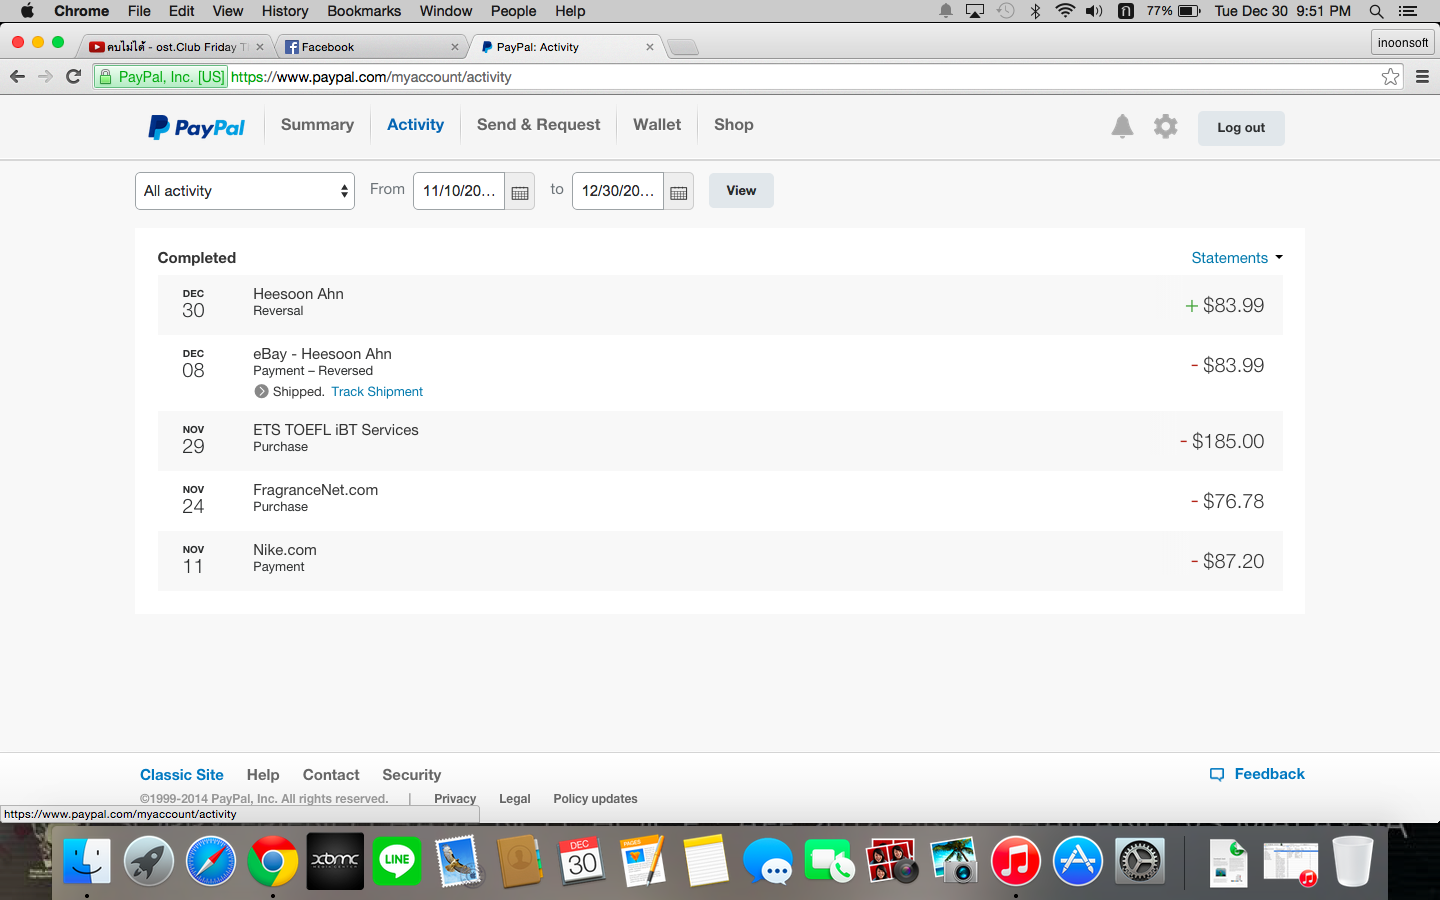The height and width of the screenshot is (900, 1440).
Task: Reload the page
Action: click(x=73, y=77)
